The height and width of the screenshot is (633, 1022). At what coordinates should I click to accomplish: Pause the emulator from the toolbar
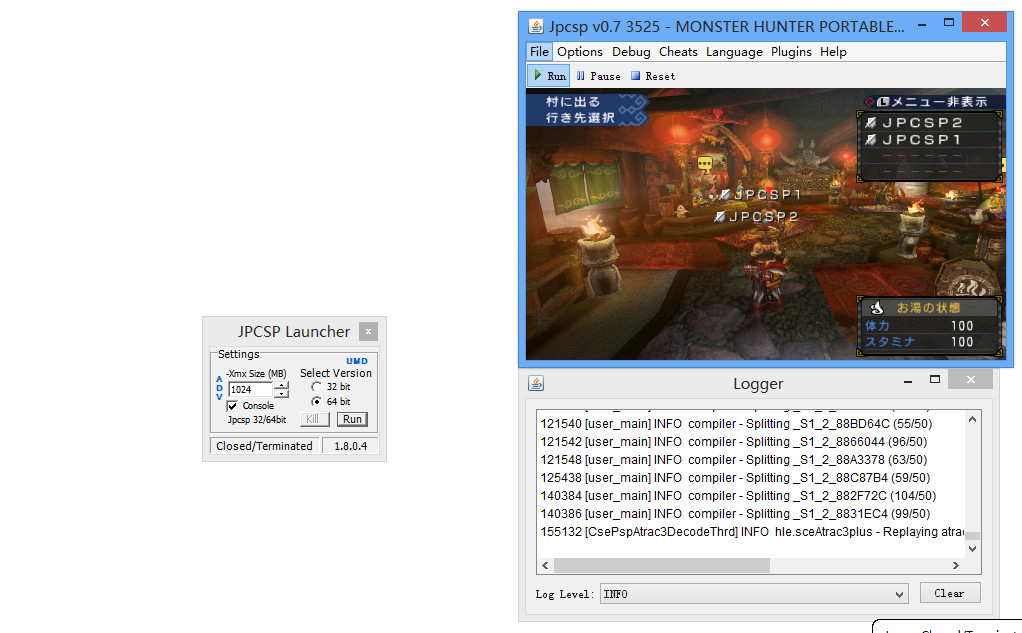point(598,76)
